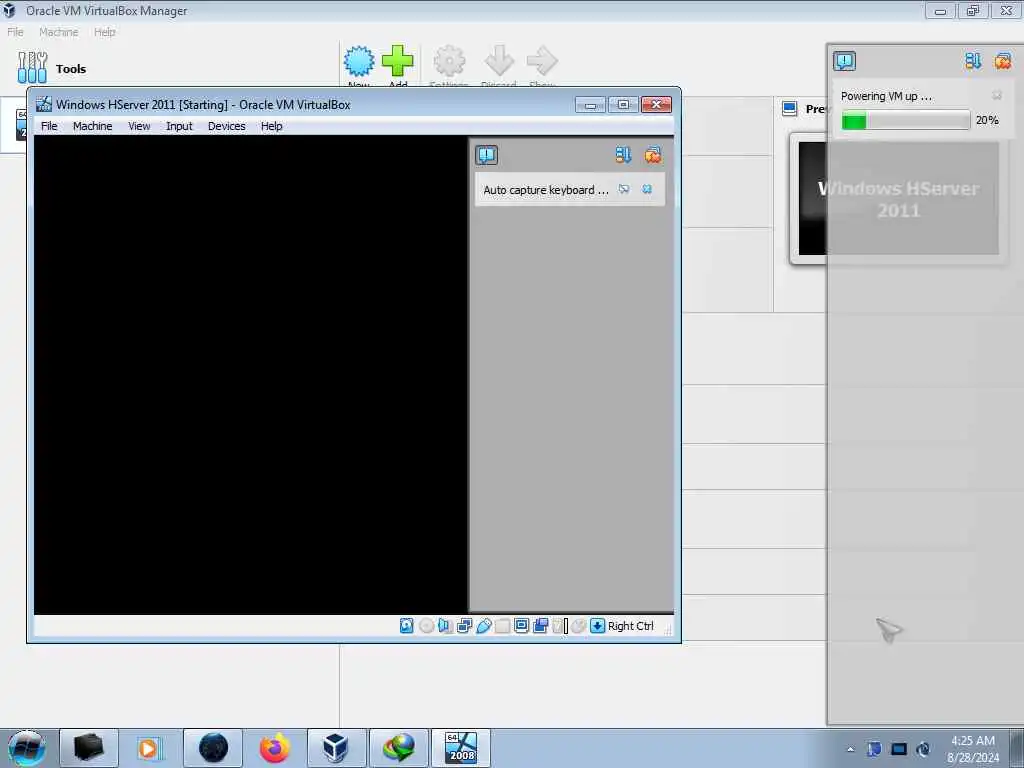Click the Powering VM up progress bar
Screen dimensions: 1024x768
906,120
